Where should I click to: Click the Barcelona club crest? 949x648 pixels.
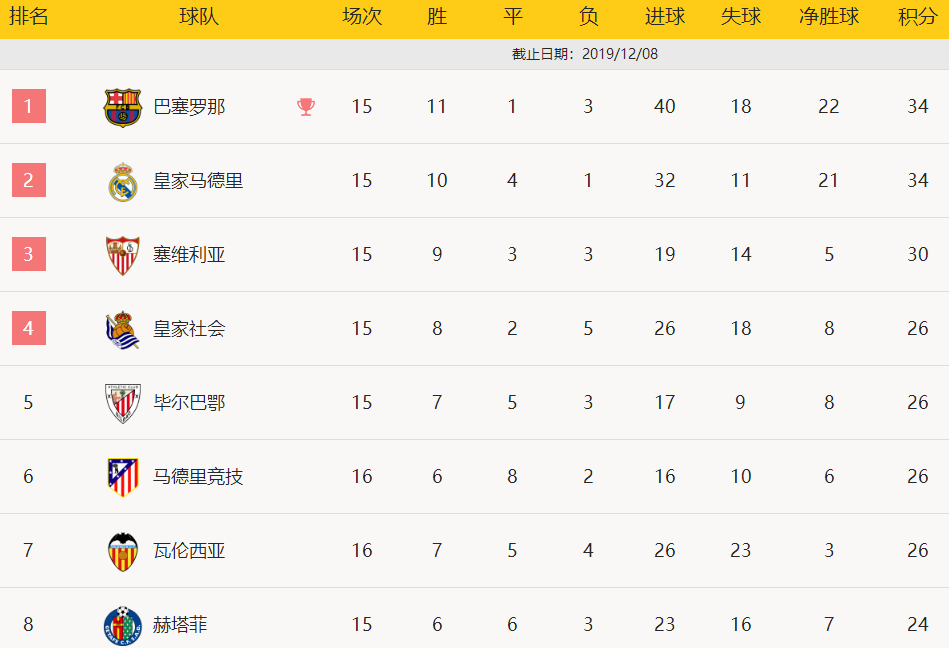pos(123,107)
